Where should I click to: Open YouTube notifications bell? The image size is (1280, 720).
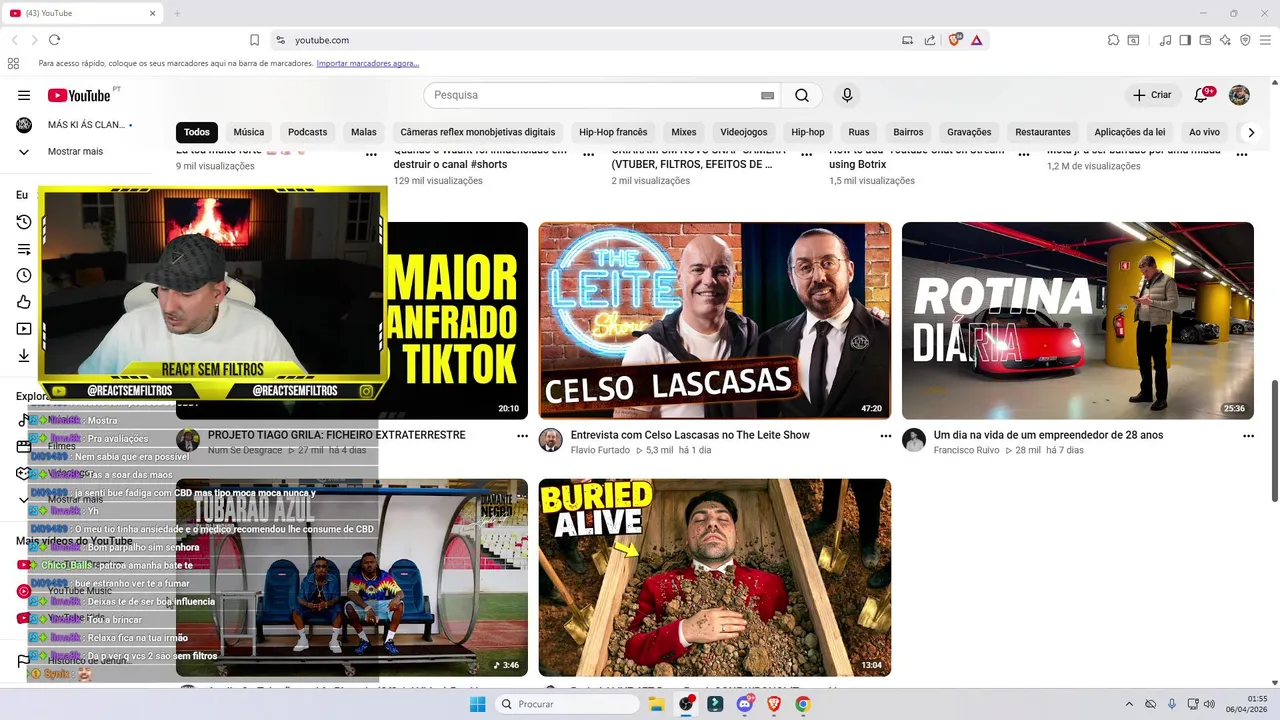[x=1201, y=95]
